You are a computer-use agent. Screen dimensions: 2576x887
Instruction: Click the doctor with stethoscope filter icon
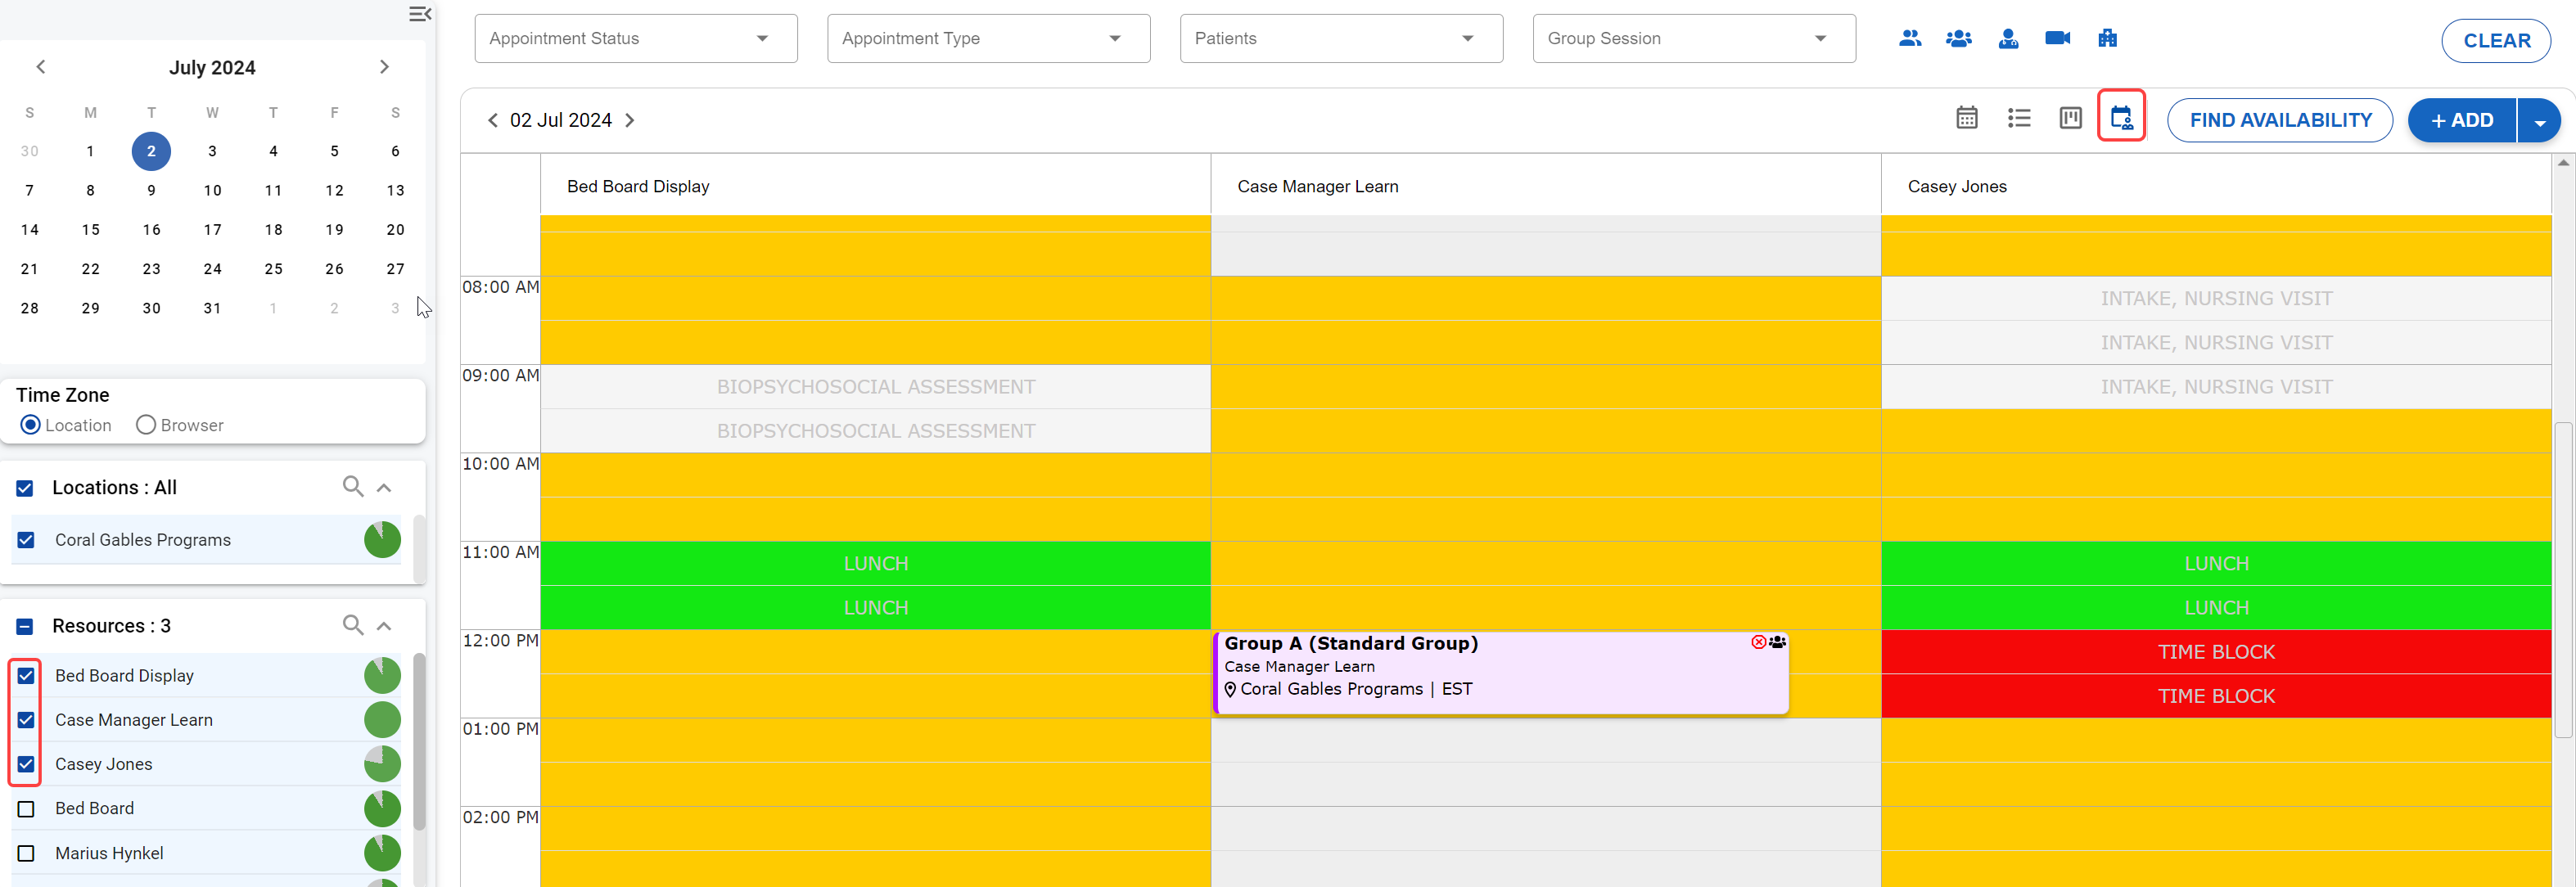pyautogui.click(x=2008, y=38)
